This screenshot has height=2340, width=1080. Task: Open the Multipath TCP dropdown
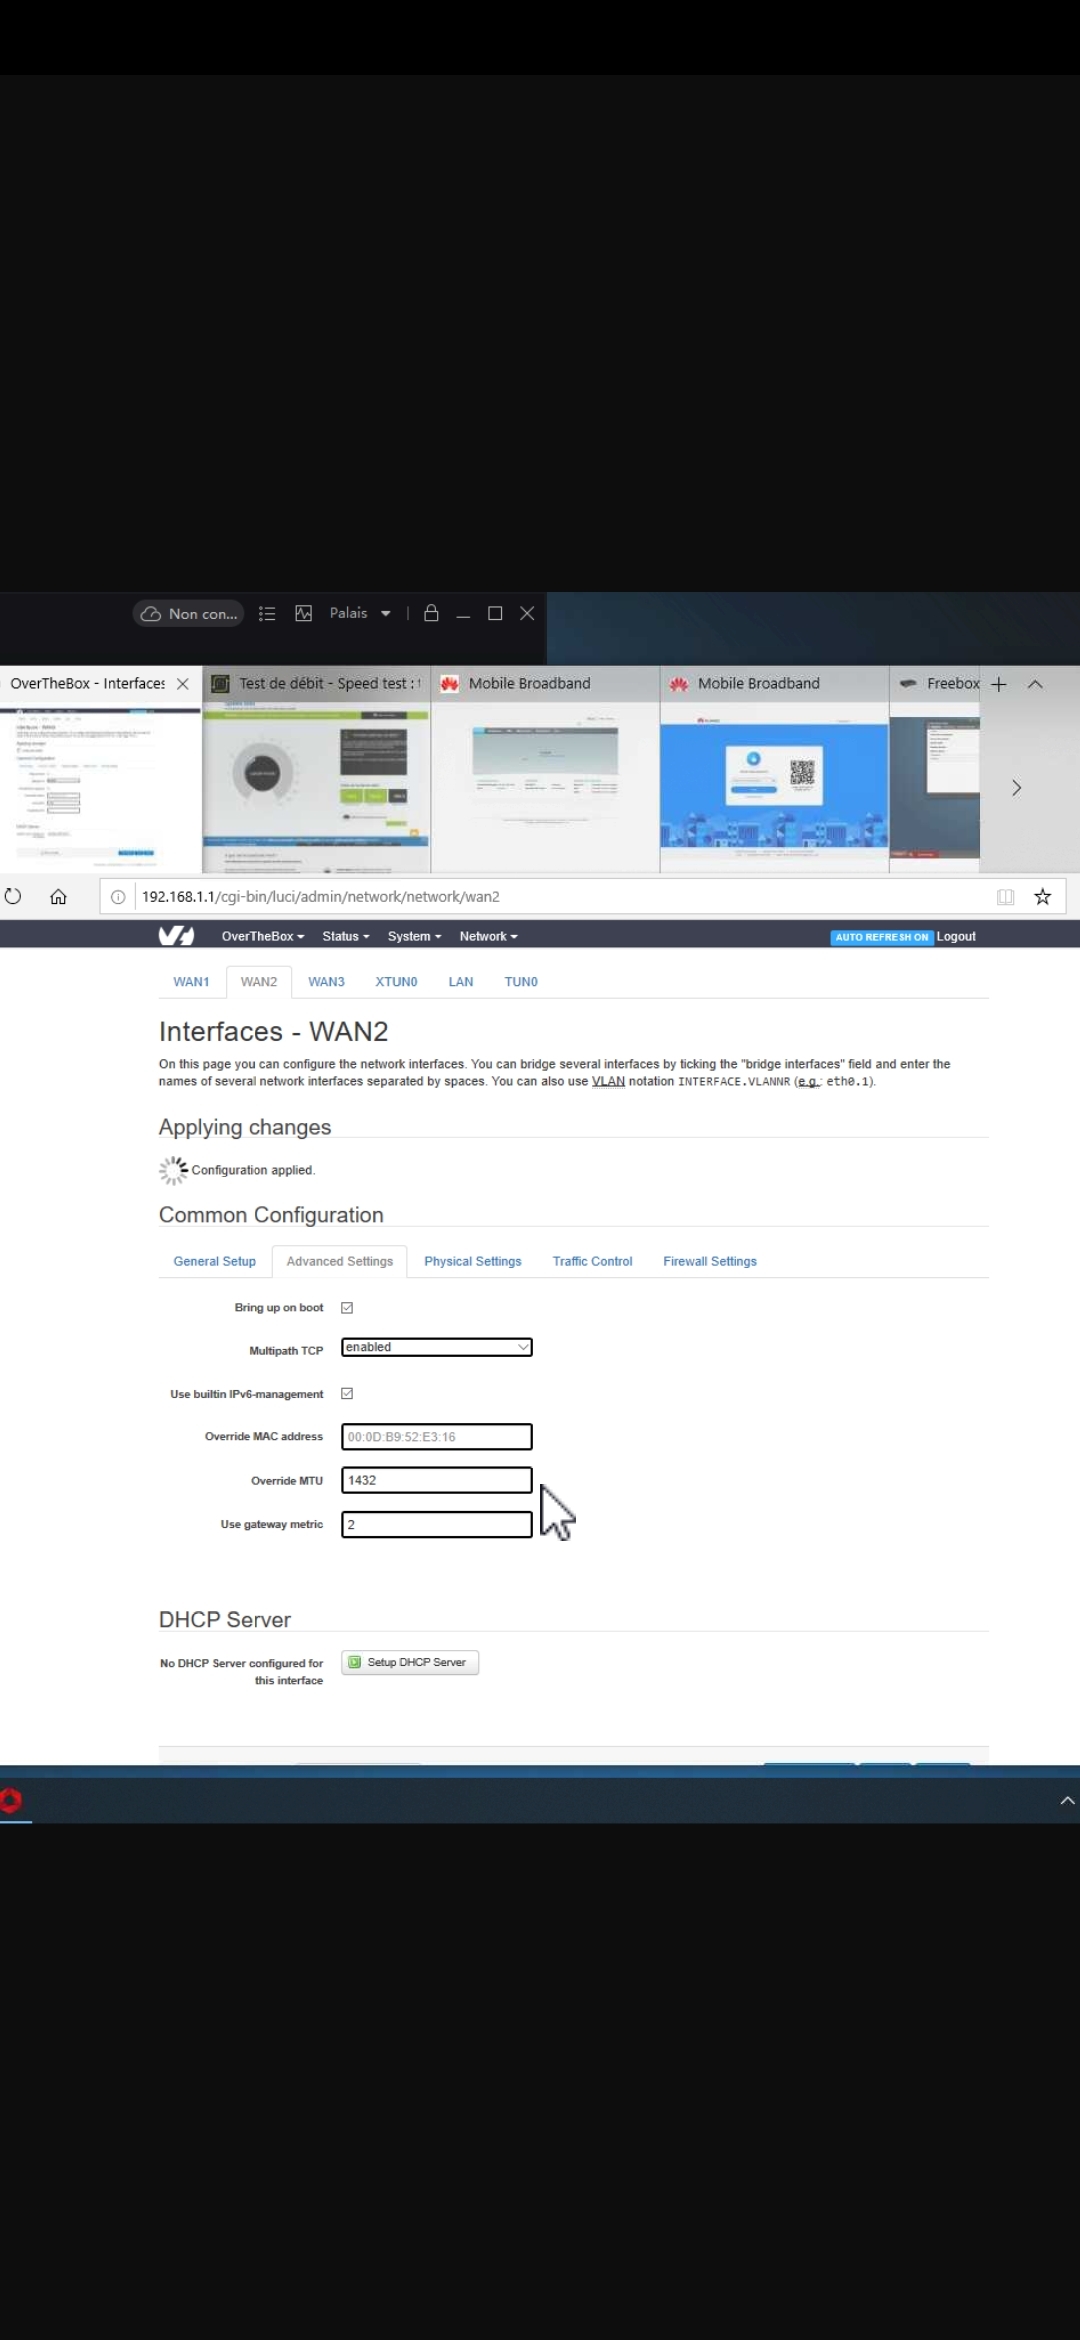click(x=436, y=1347)
